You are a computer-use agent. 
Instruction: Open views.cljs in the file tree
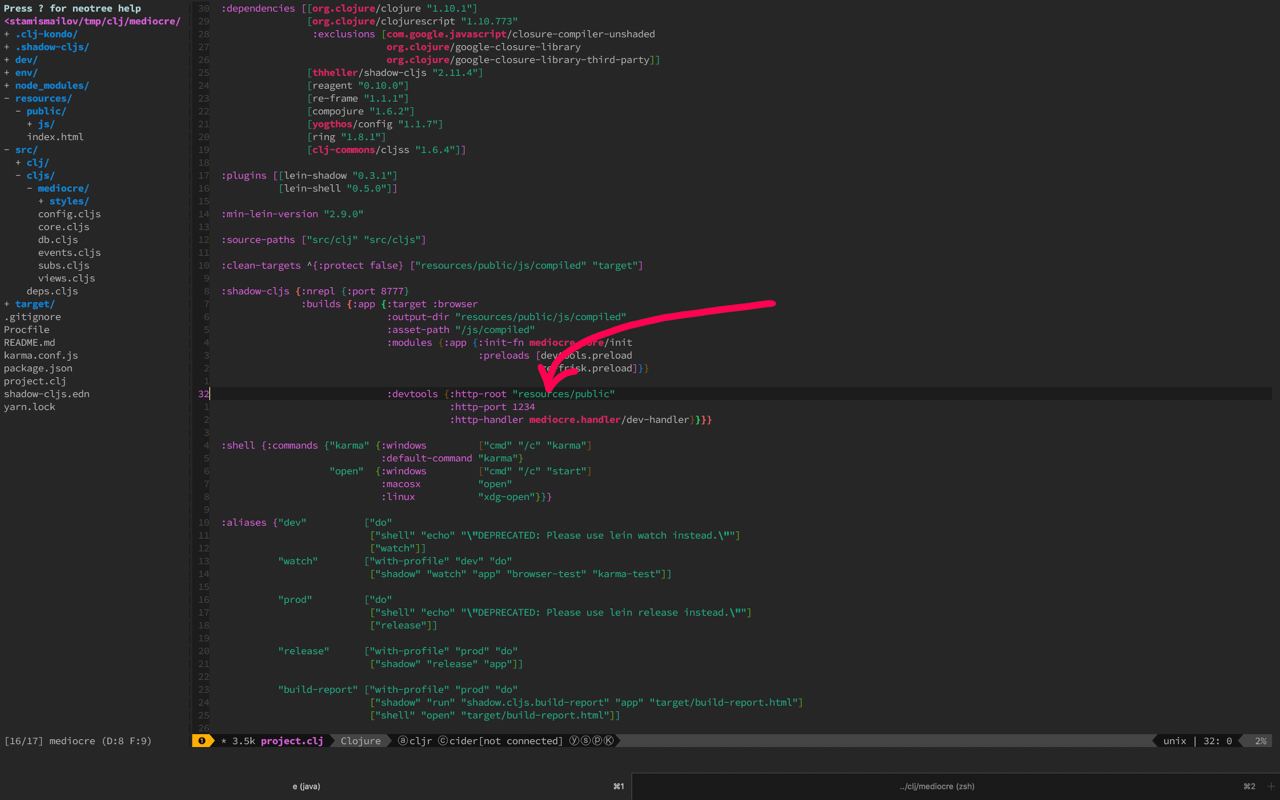point(66,278)
